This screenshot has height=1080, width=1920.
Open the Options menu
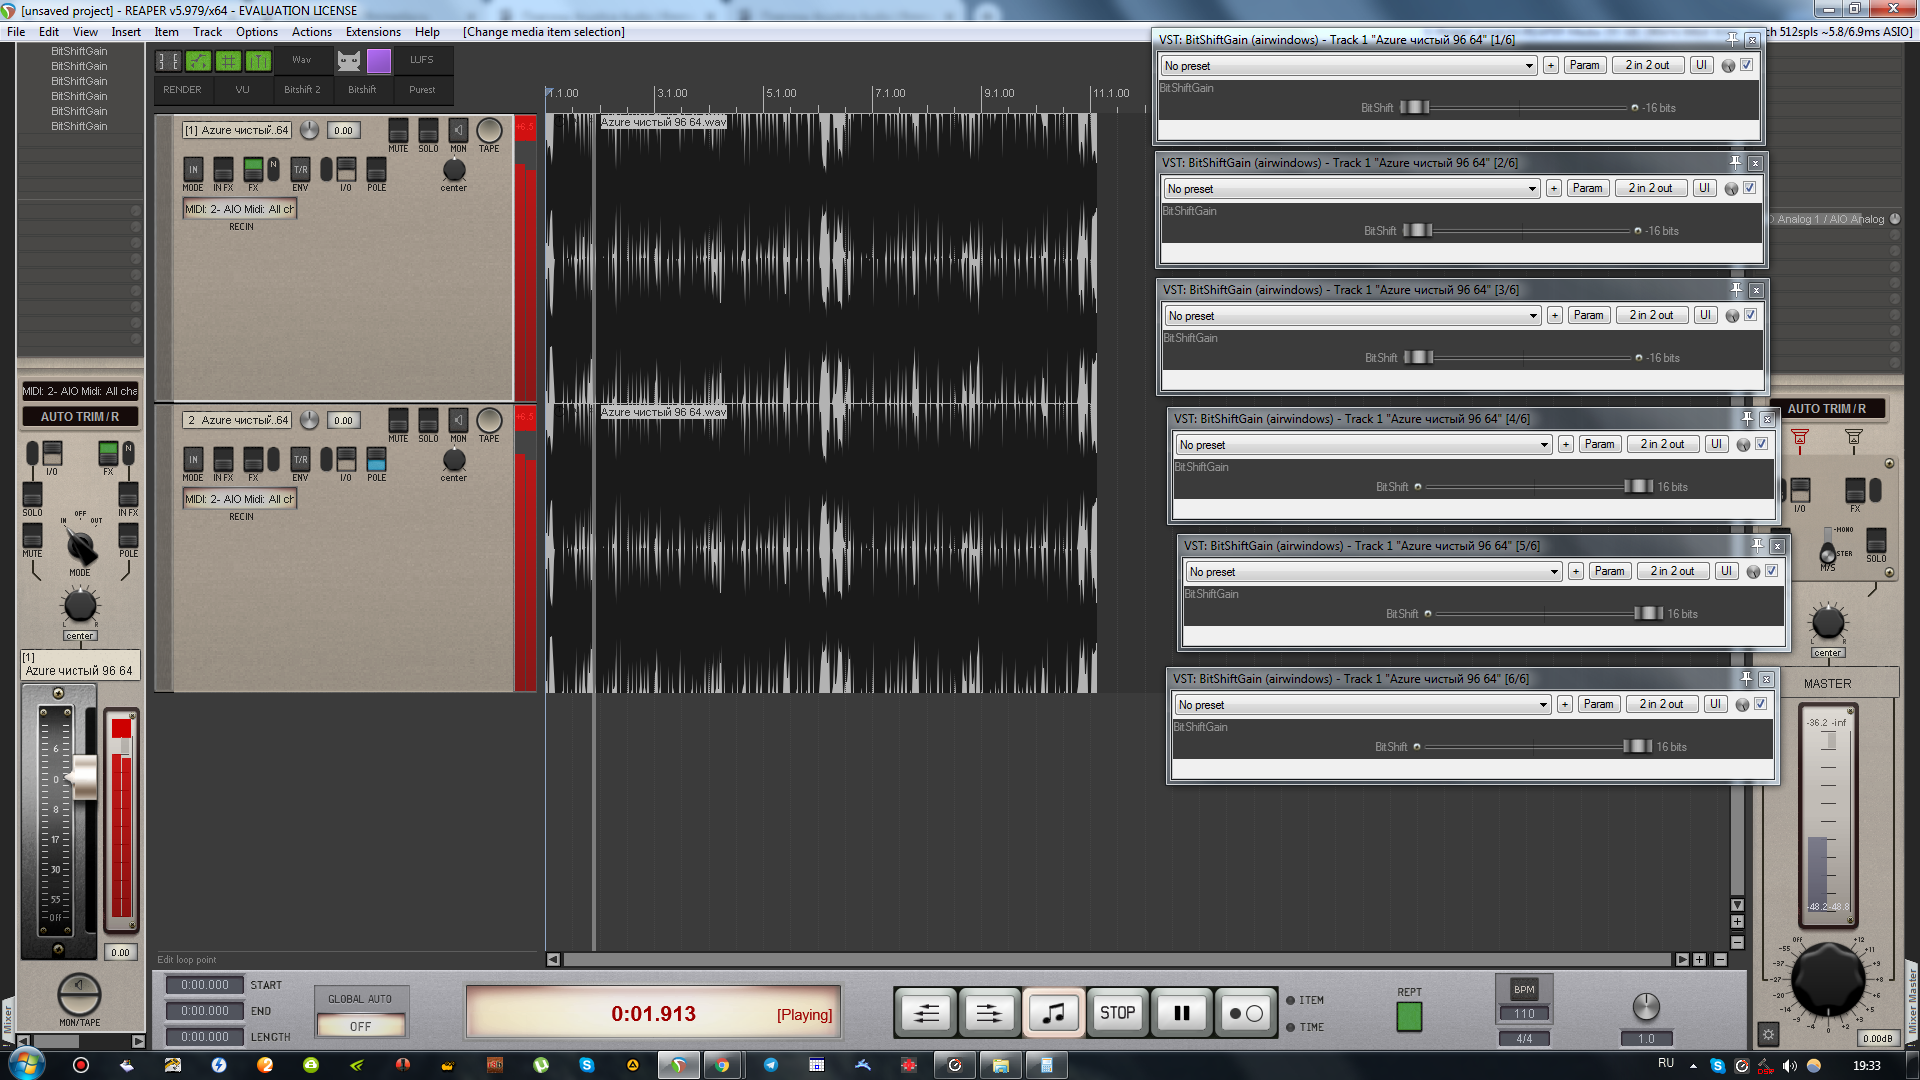(x=257, y=32)
